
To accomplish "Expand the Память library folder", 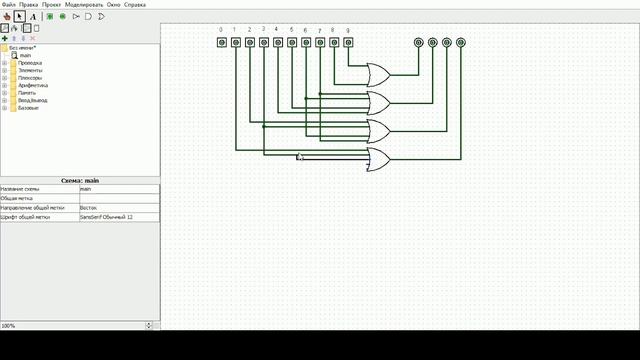I will [x=4, y=93].
